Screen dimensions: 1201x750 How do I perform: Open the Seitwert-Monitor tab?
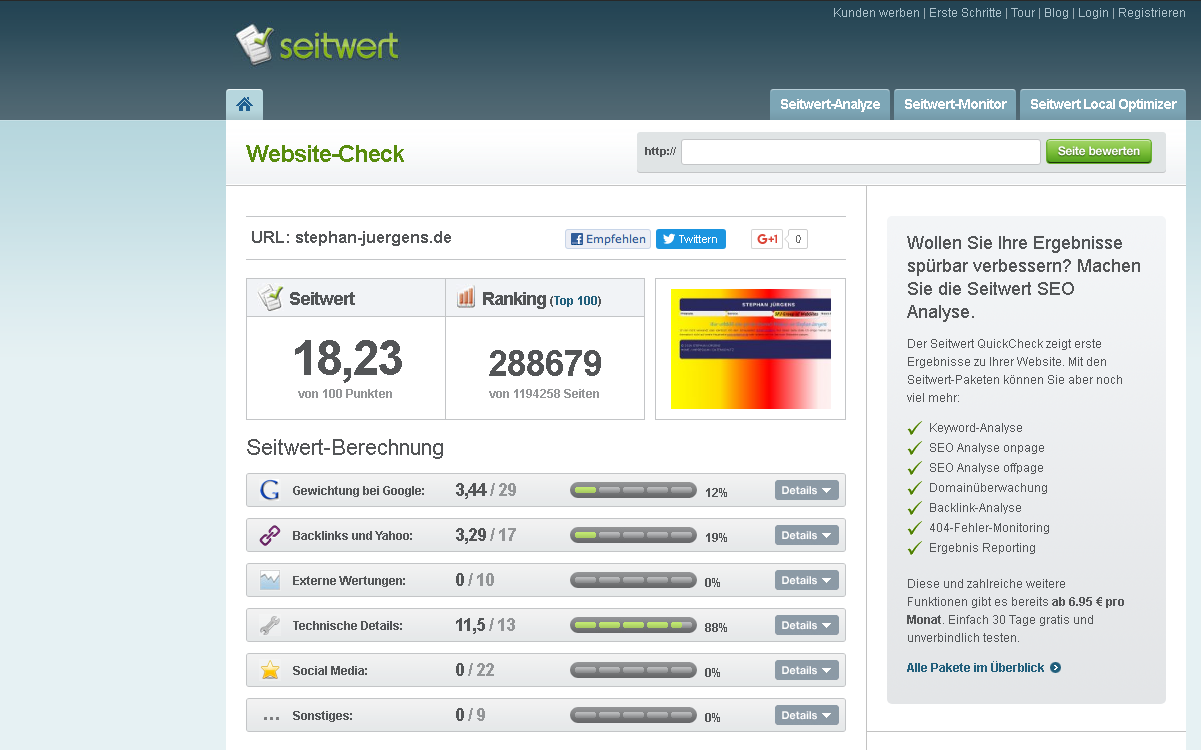tap(955, 104)
